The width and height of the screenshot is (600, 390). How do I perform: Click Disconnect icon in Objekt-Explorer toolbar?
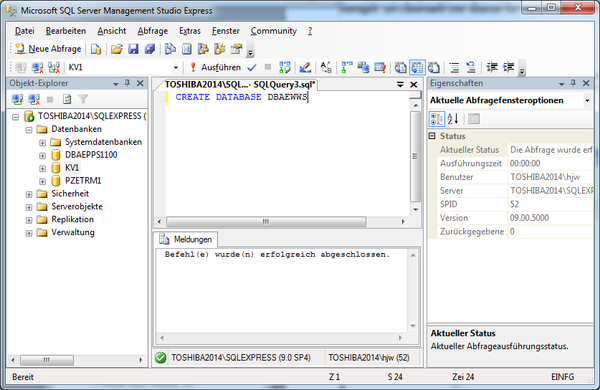click(x=34, y=100)
